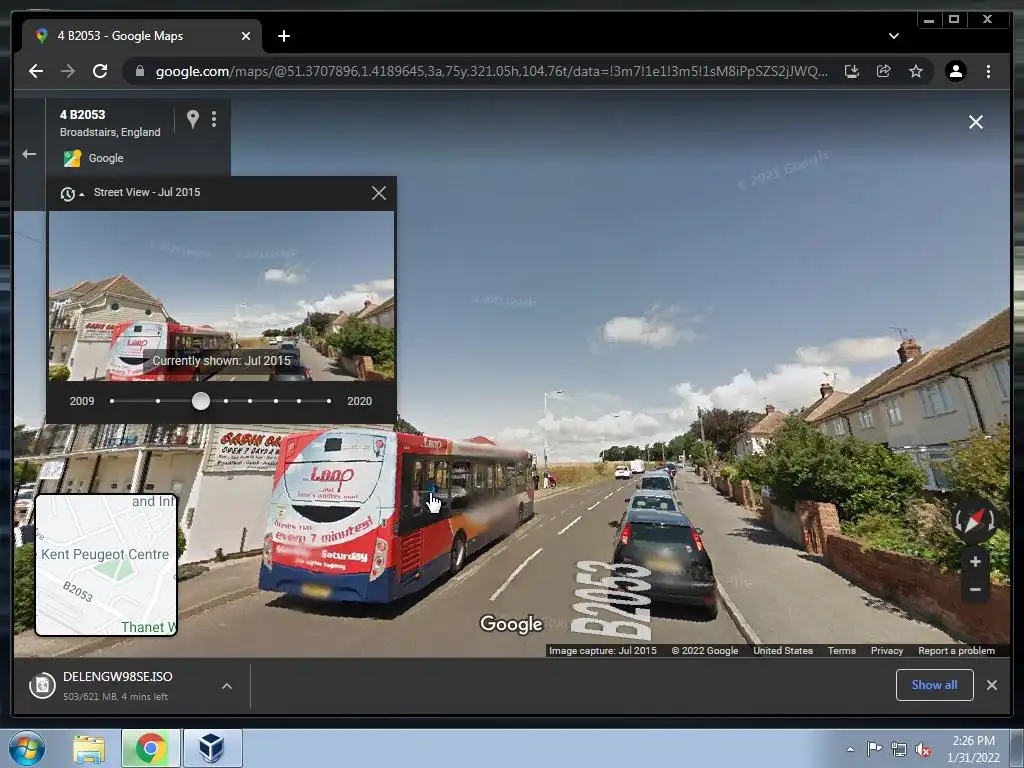
Task: Open the install app icon in address bar
Action: click(852, 71)
